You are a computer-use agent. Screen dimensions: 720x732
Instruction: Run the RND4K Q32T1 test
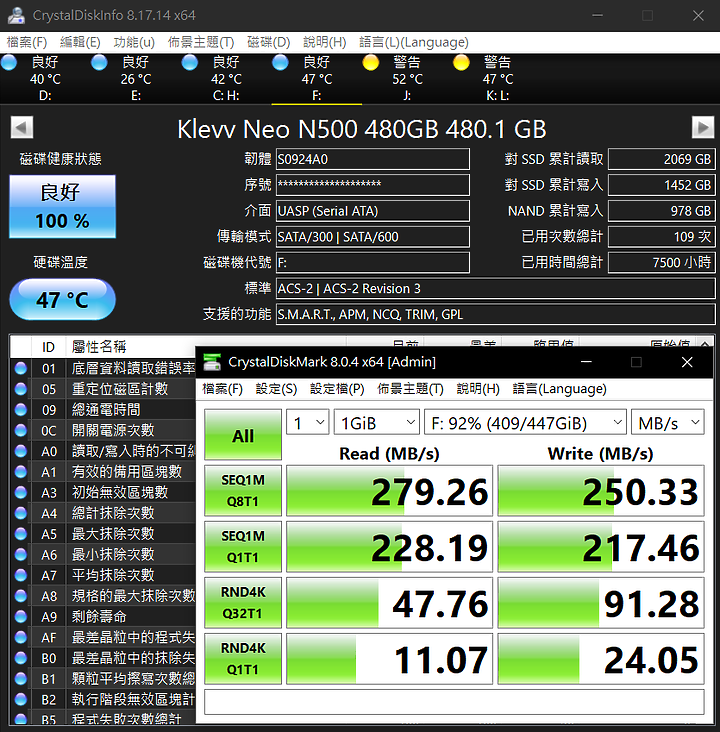pos(243,603)
